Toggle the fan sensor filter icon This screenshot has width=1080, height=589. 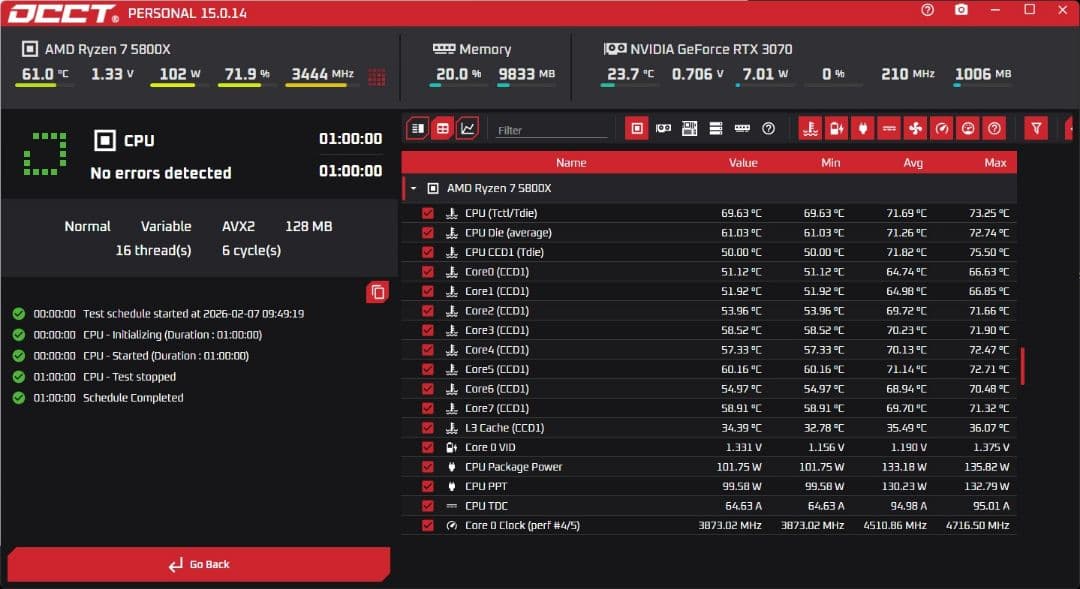pyautogui.click(x=915, y=128)
